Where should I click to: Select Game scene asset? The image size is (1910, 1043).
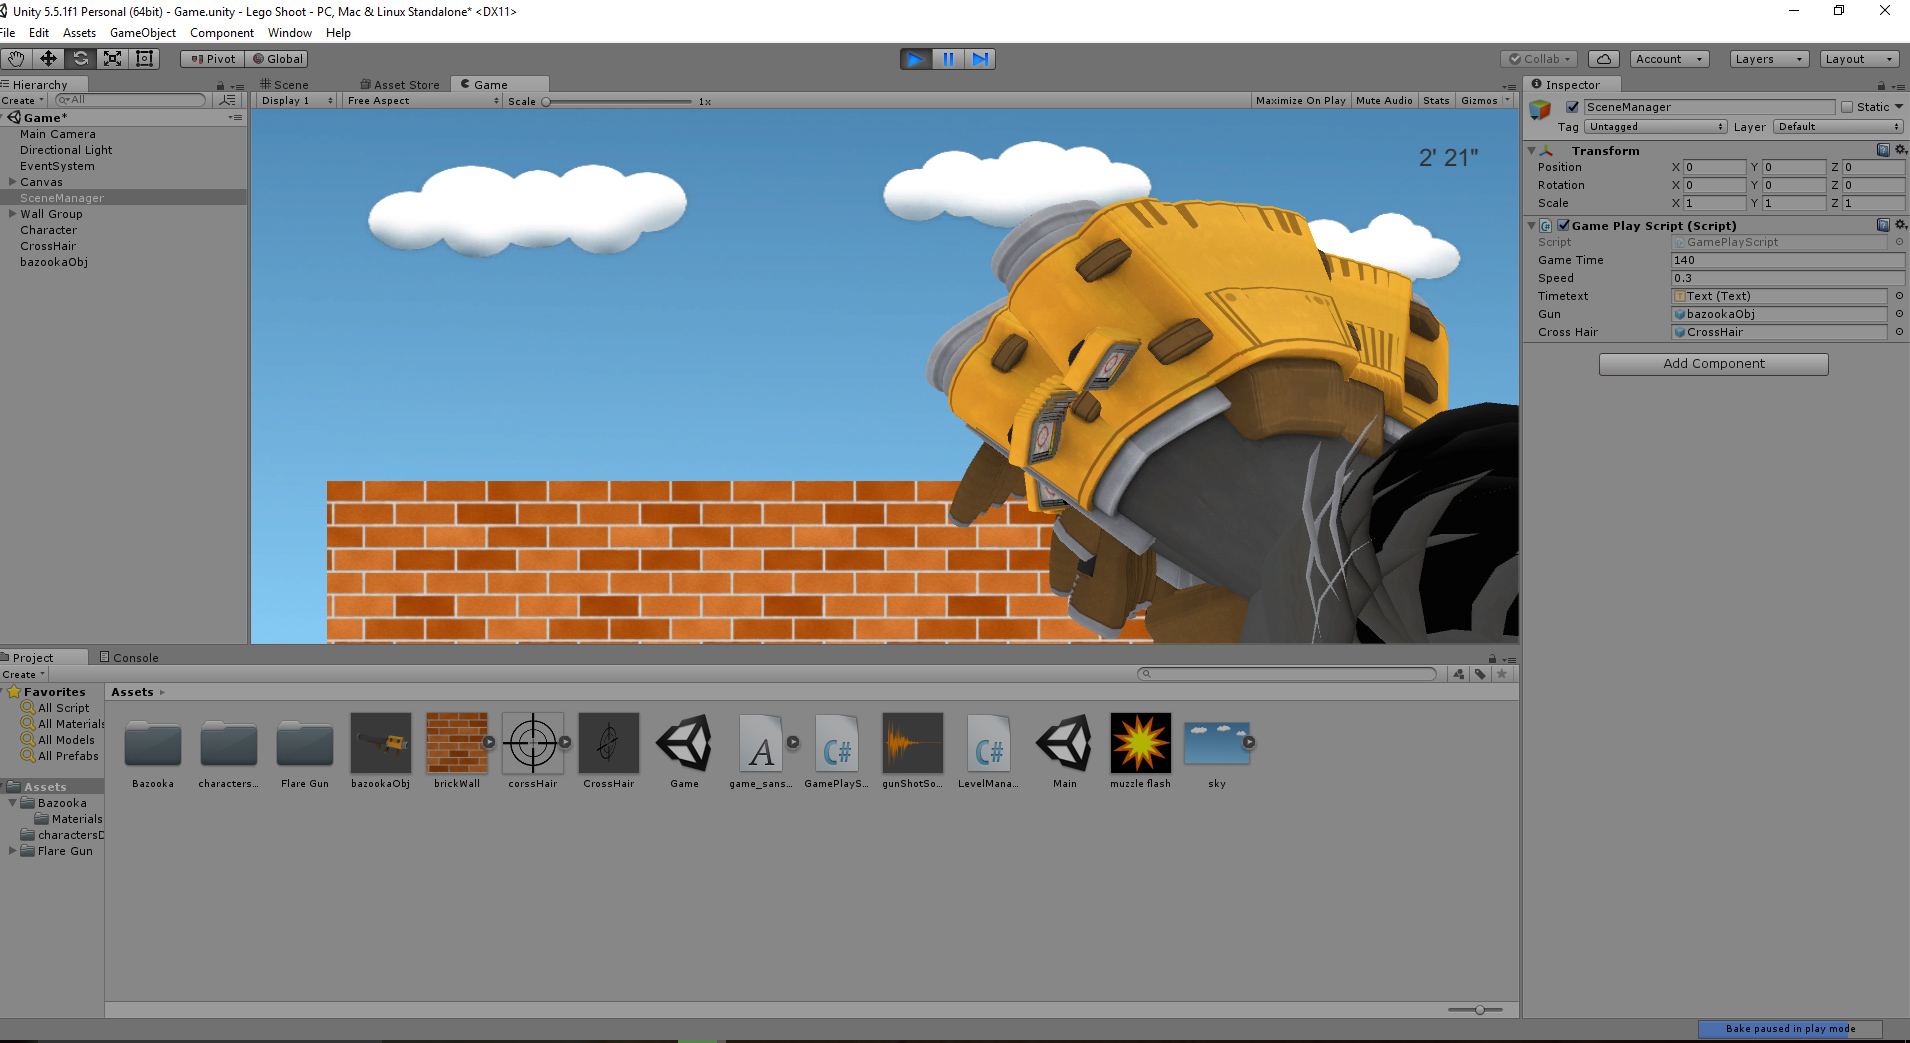[x=685, y=750]
